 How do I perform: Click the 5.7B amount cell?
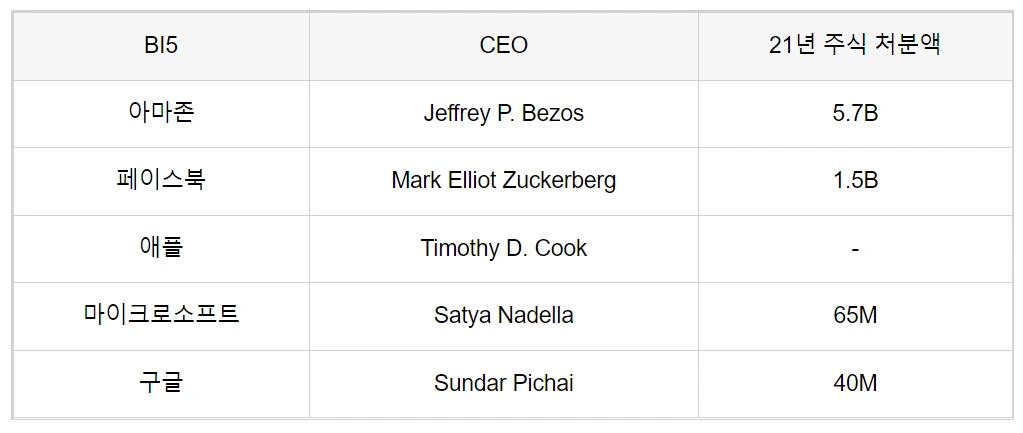(854, 113)
